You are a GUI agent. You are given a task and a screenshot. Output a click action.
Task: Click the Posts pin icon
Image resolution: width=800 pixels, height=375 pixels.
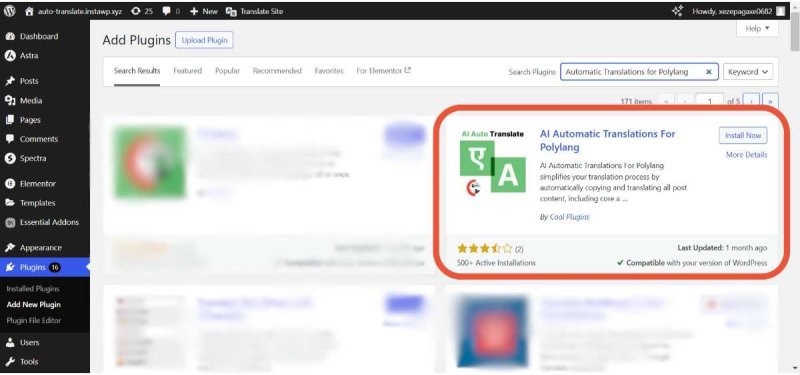click(10, 81)
